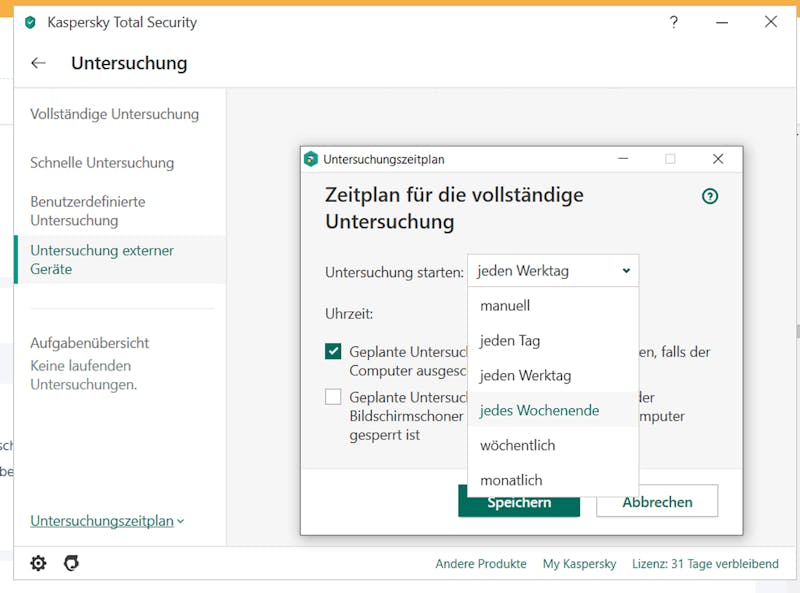Minimize the Kaspersky Total Security window

tap(722, 22)
